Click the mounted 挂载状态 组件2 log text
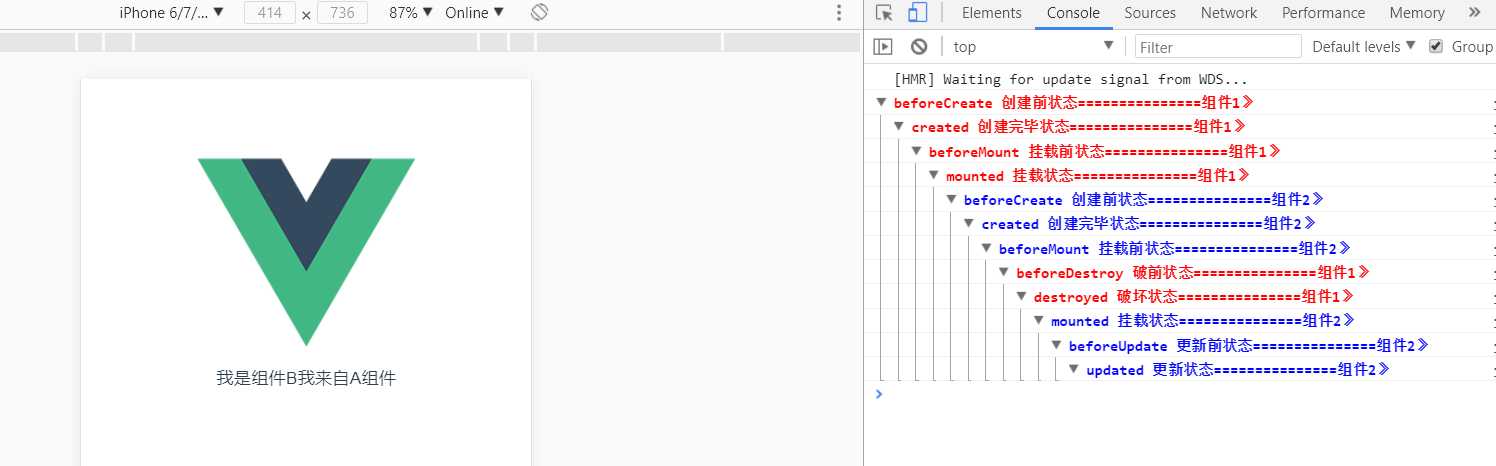 click(1202, 321)
